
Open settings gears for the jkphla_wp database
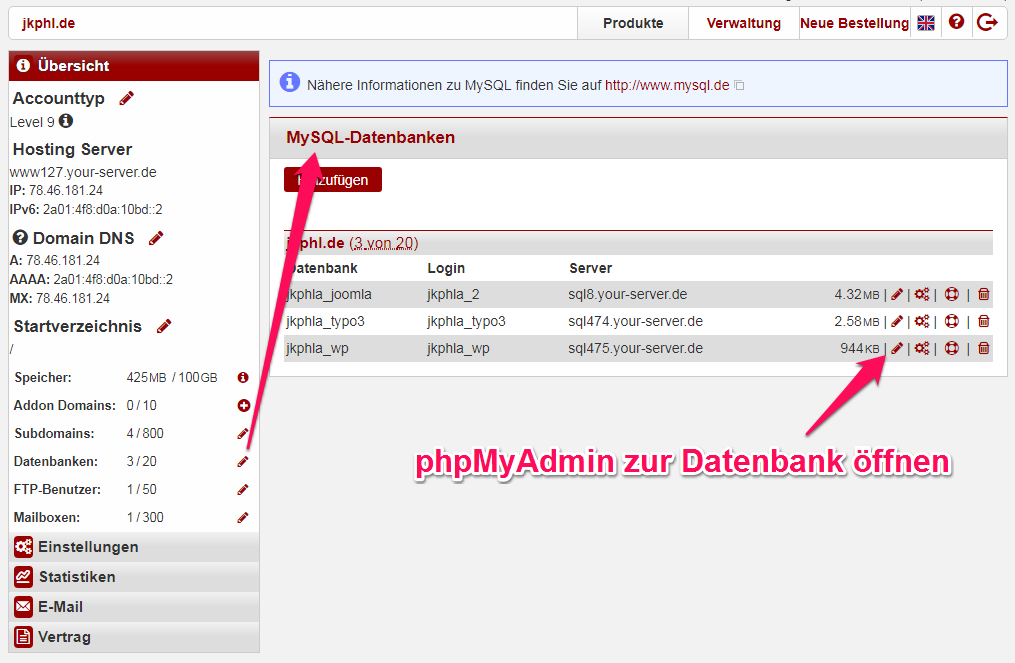[921, 348]
